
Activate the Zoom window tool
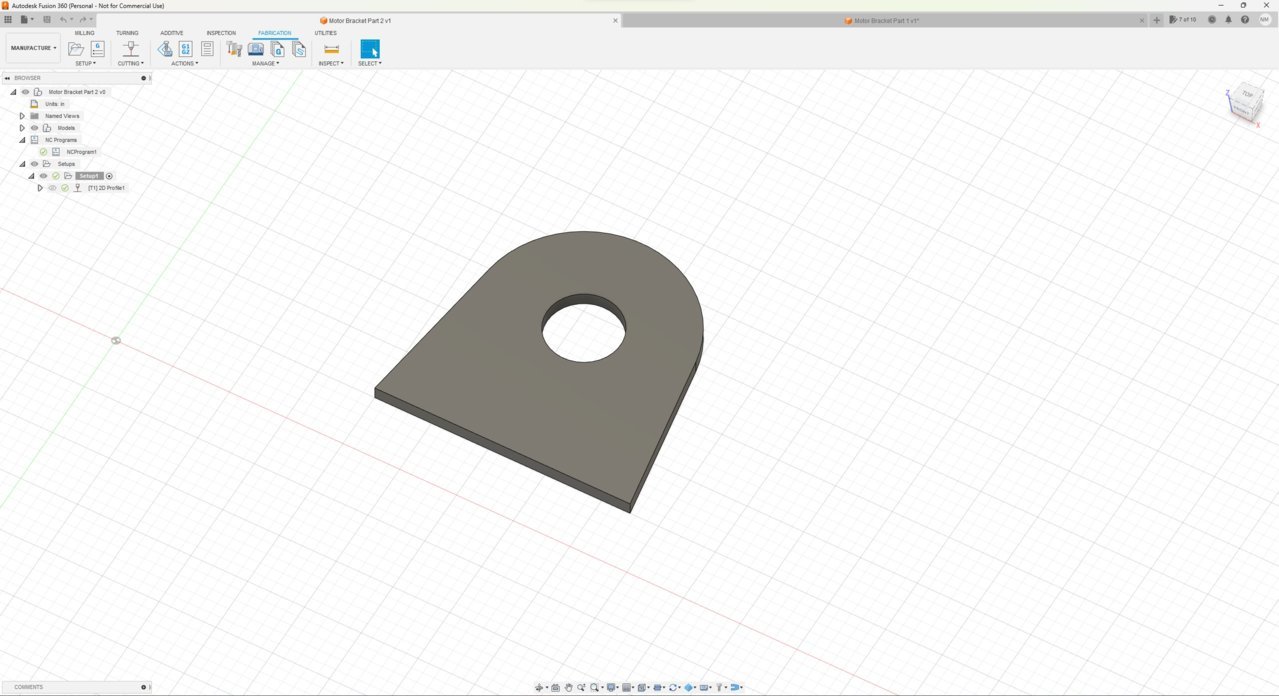tap(581, 687)
